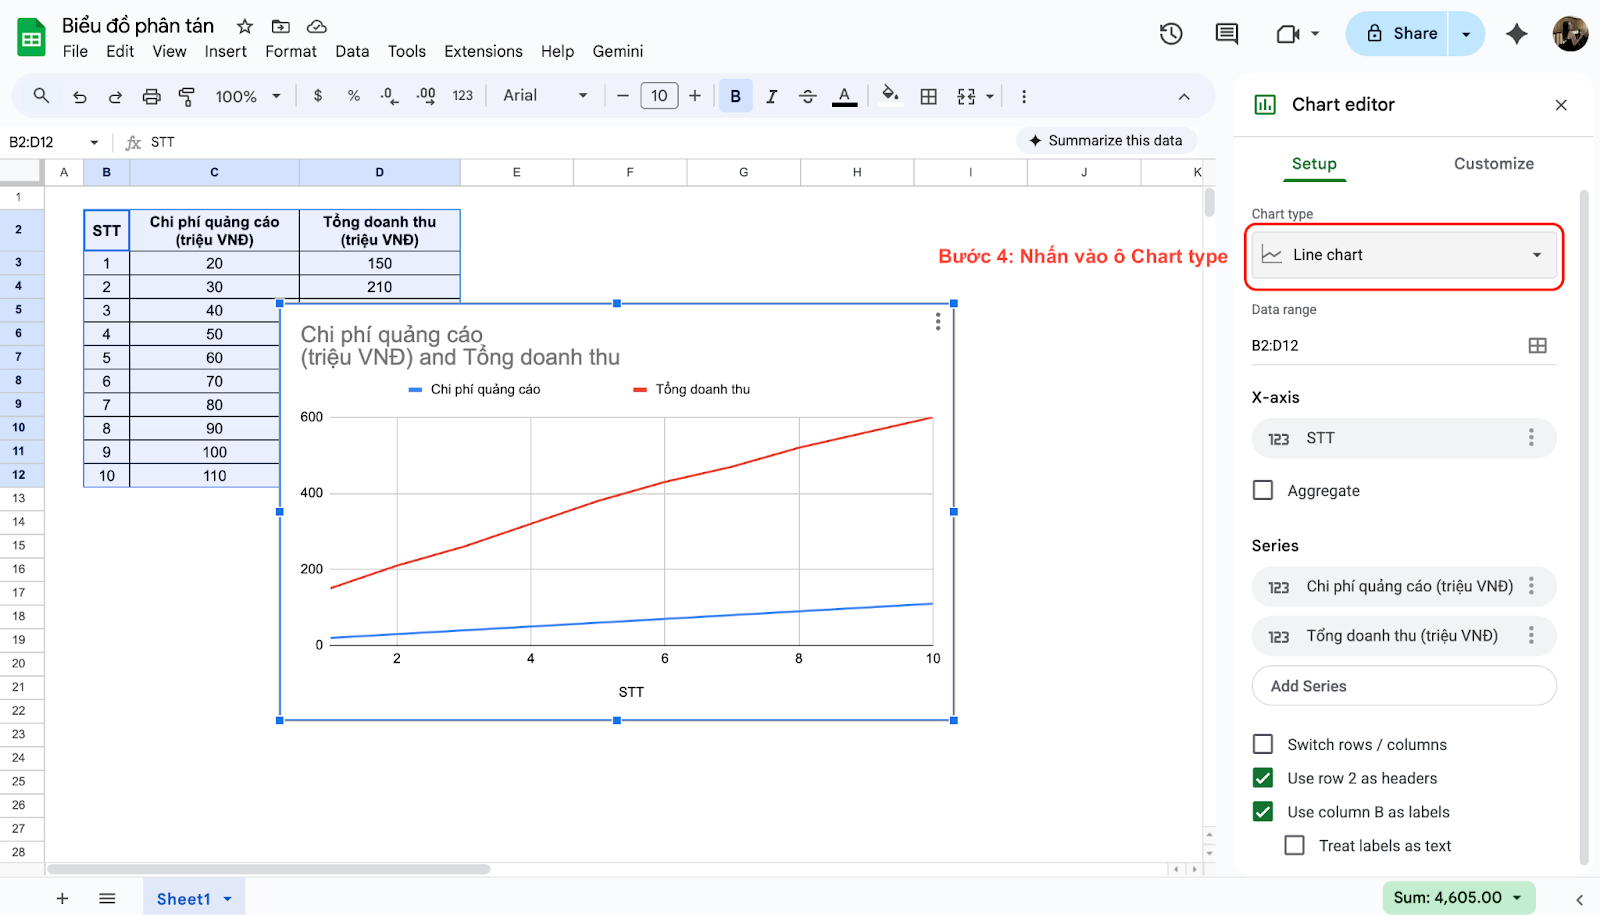This screenshot has height=915, width=1600.
Task: Expand the Arial font dropdown
Action: click(x=545, y=96)
